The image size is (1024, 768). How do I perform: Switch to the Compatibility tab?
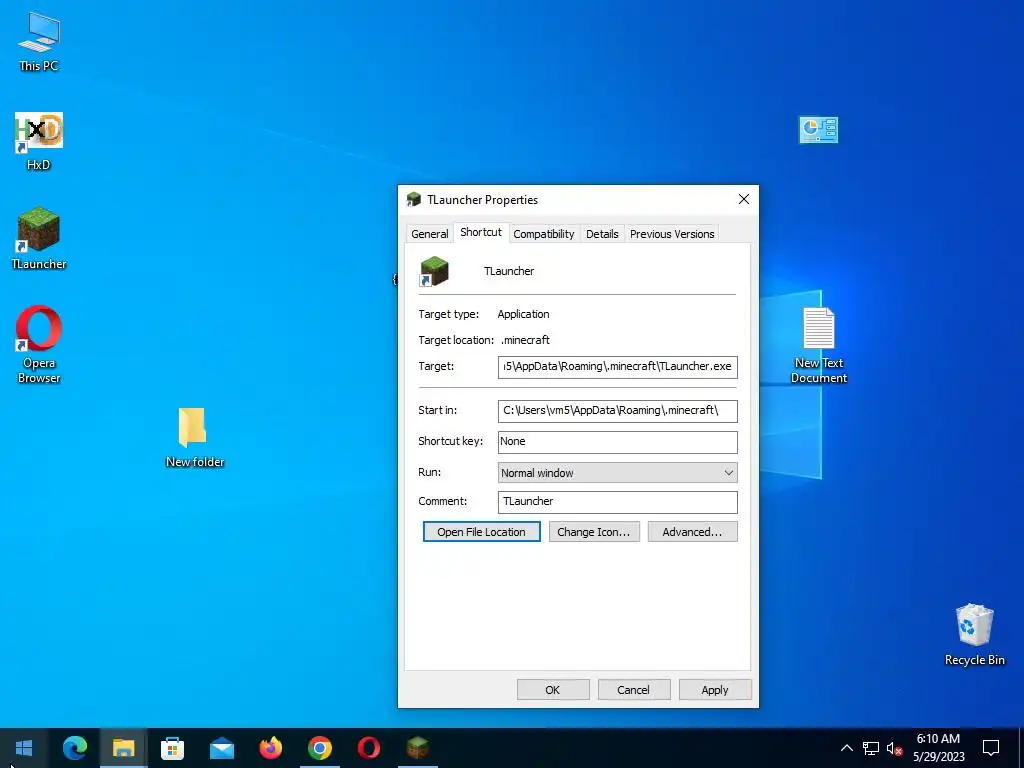click(543, 234)
